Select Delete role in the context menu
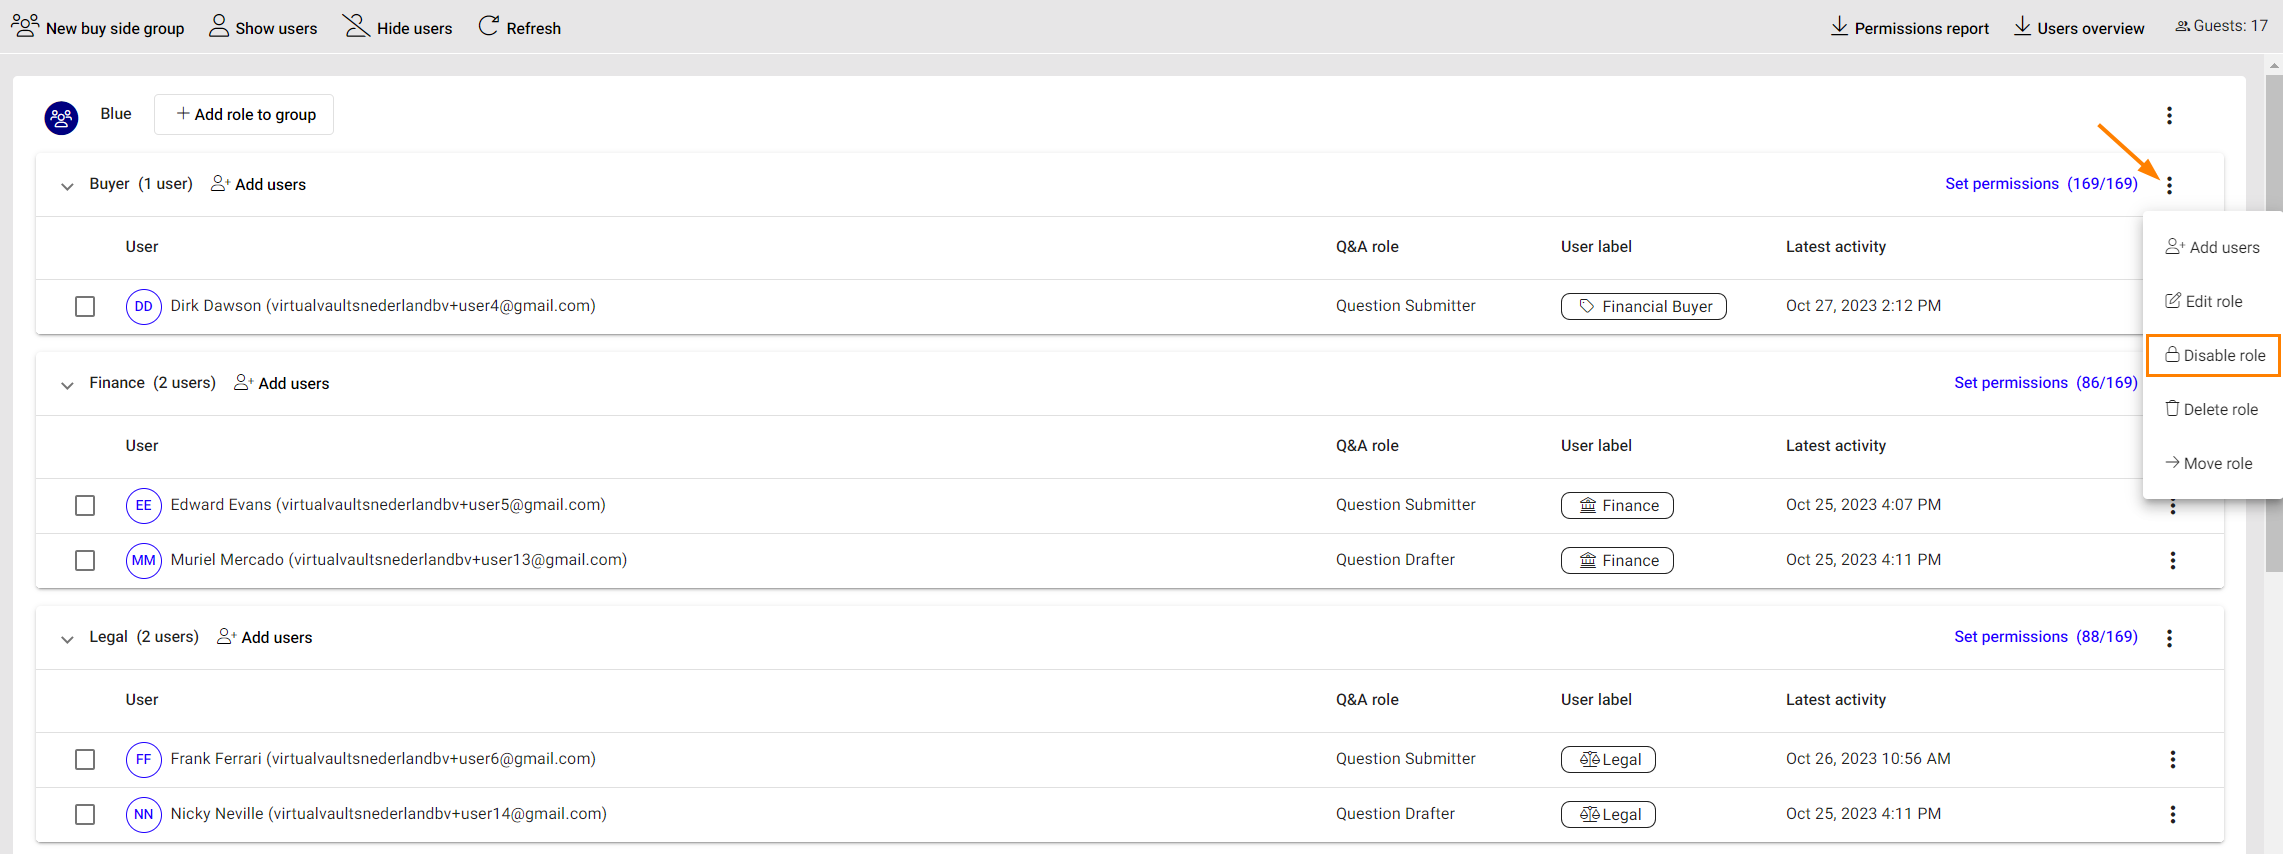Screen dimensions: 2283x854 pos(2211,410)
